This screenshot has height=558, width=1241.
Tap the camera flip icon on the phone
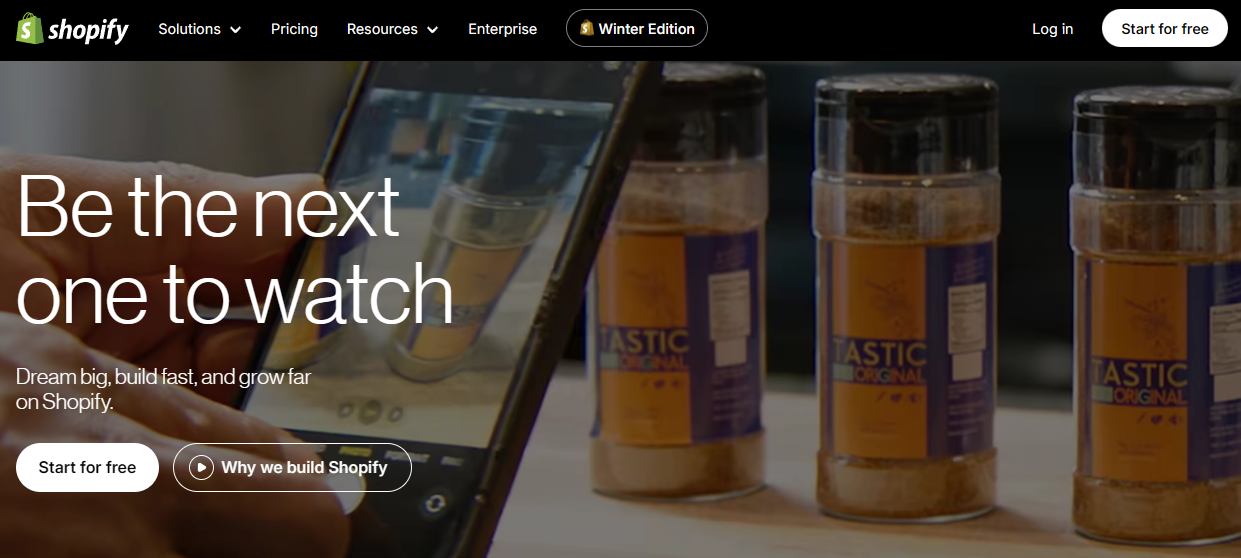[433, 503]
